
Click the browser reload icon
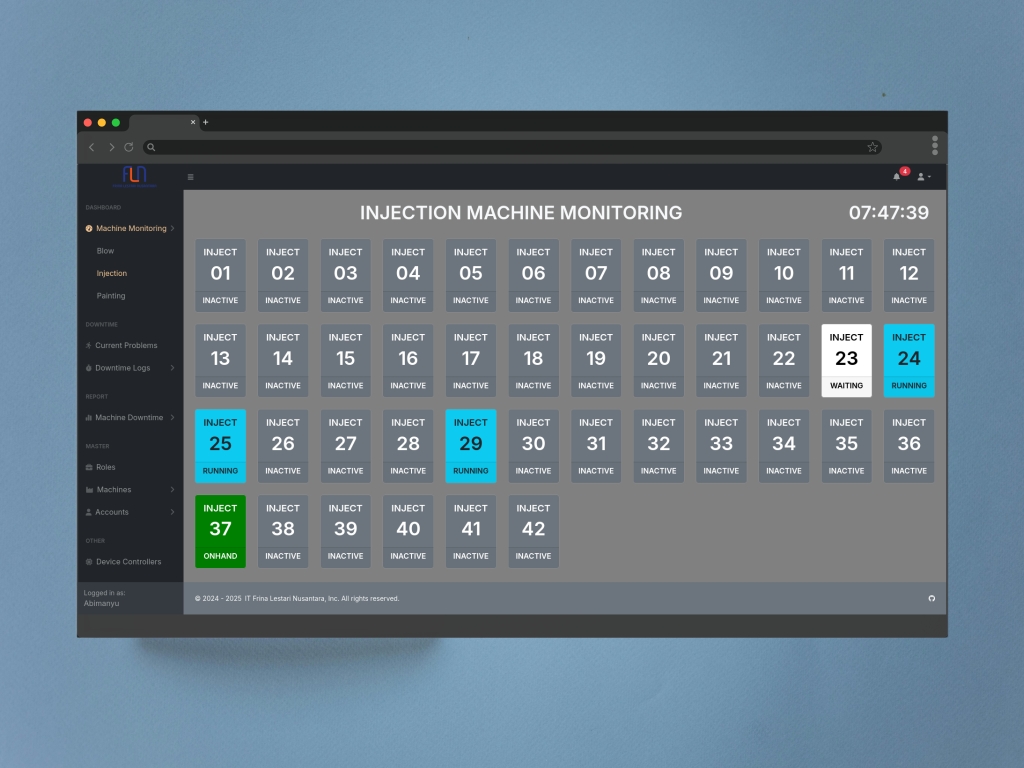[129, 147]
